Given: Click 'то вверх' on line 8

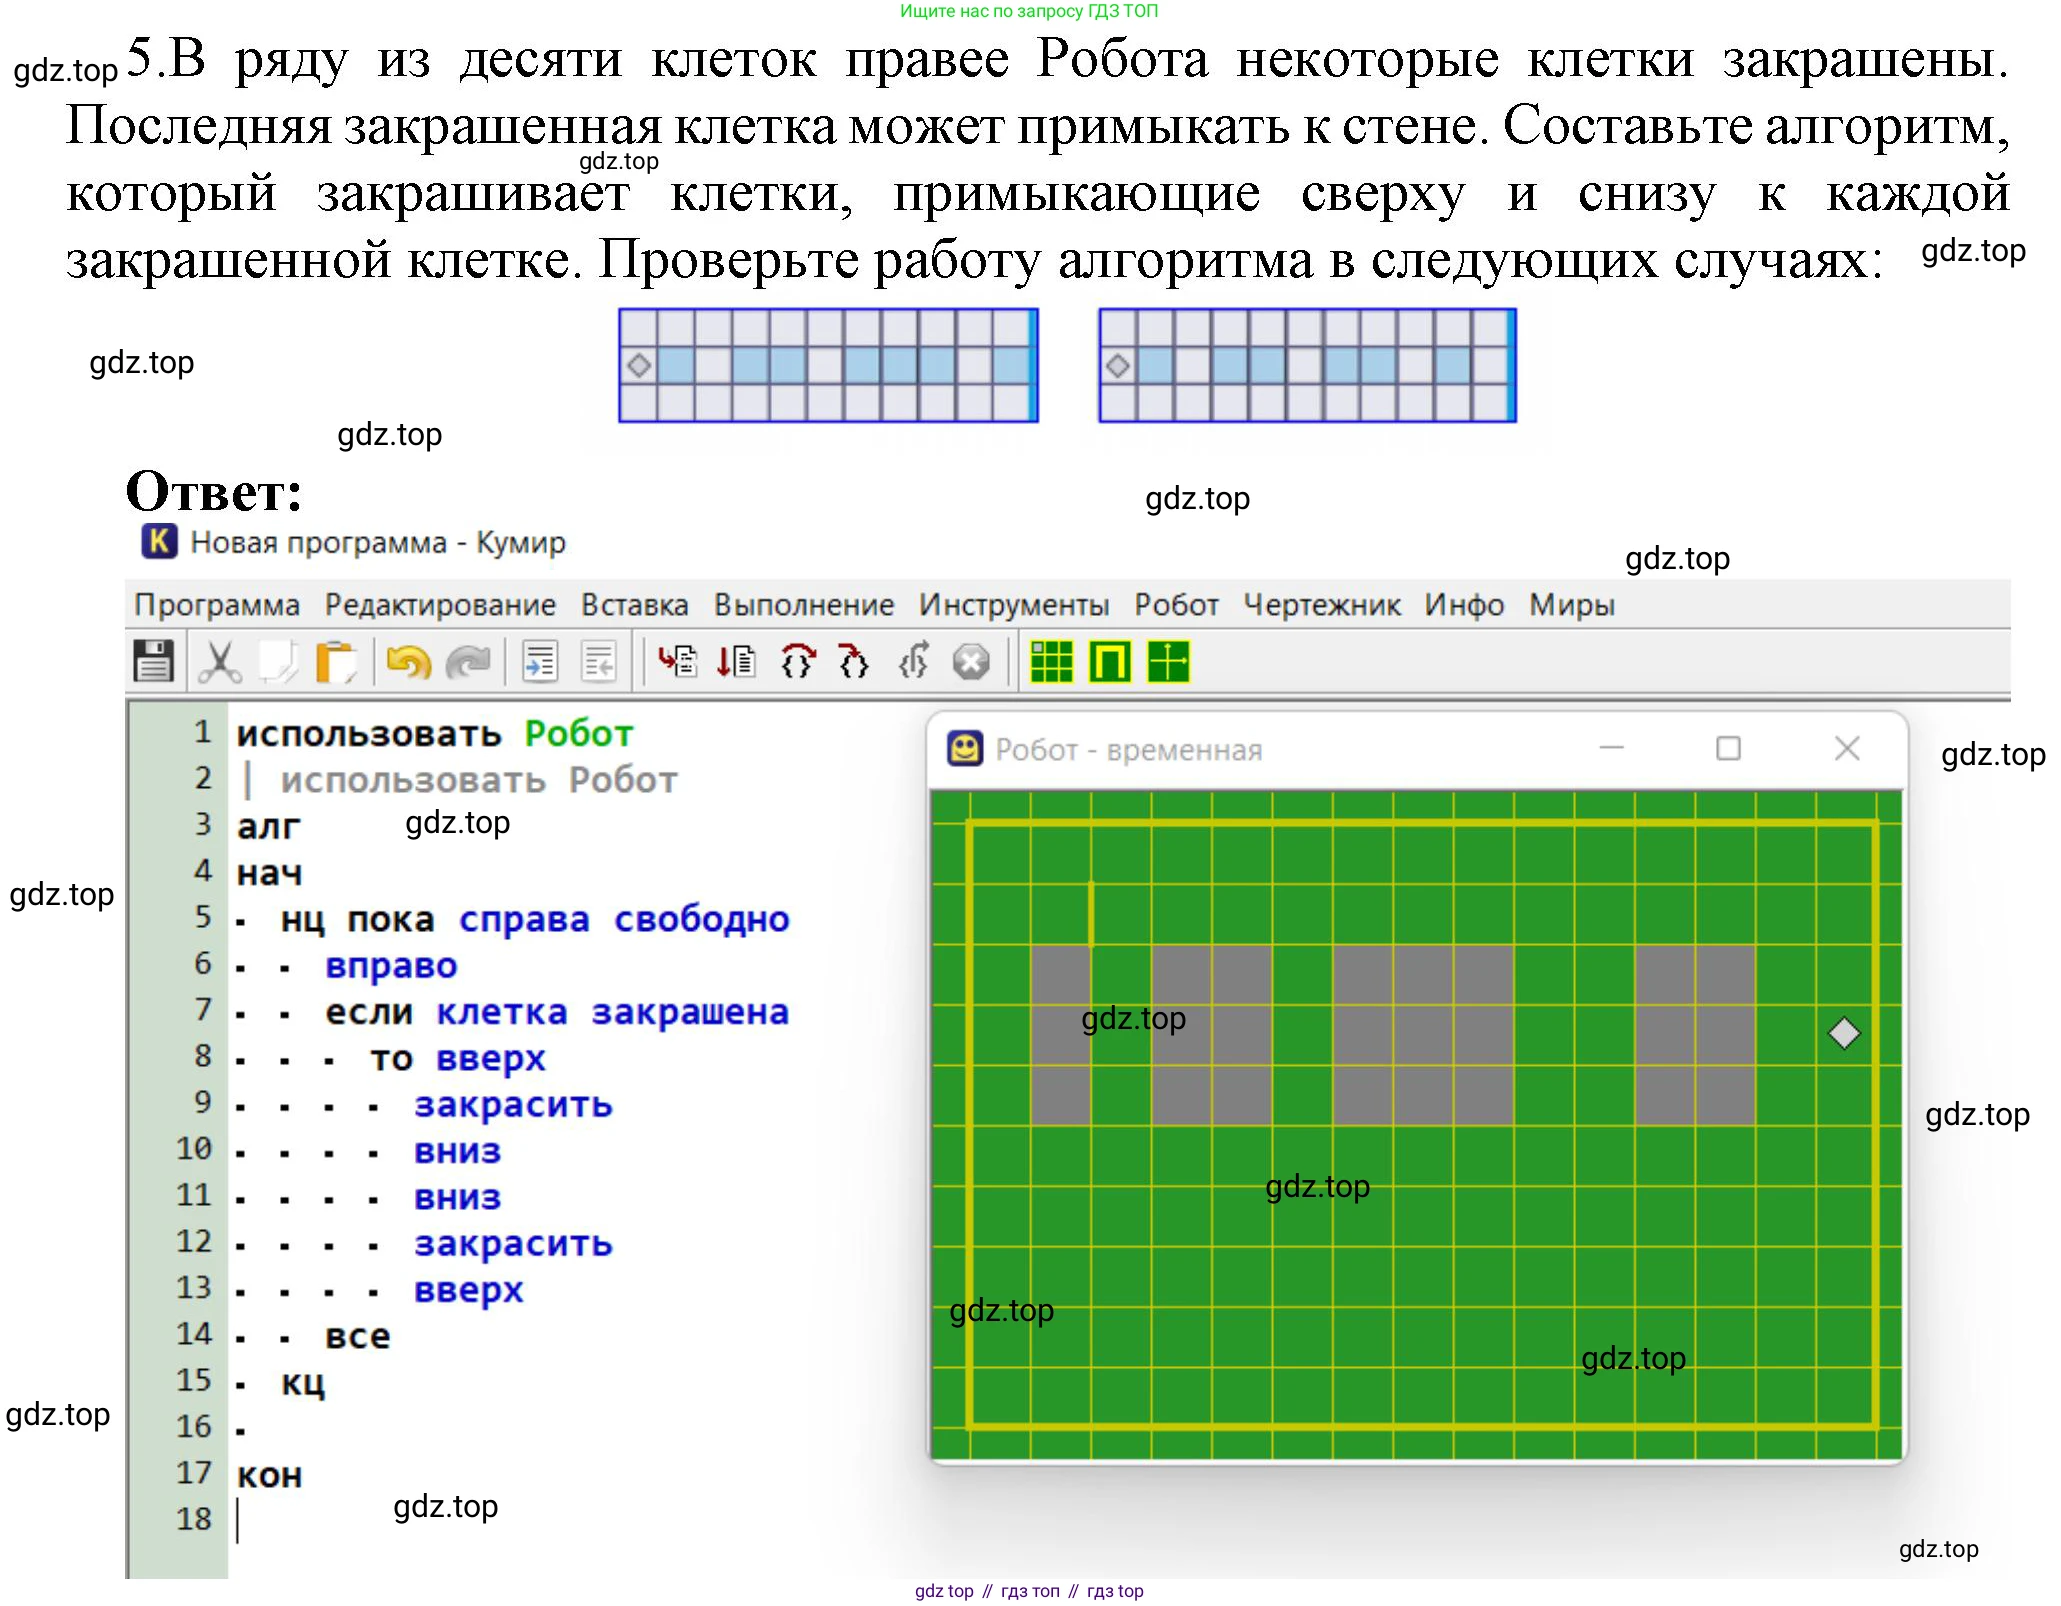Looking at the screenshot, I should 458,1058.
